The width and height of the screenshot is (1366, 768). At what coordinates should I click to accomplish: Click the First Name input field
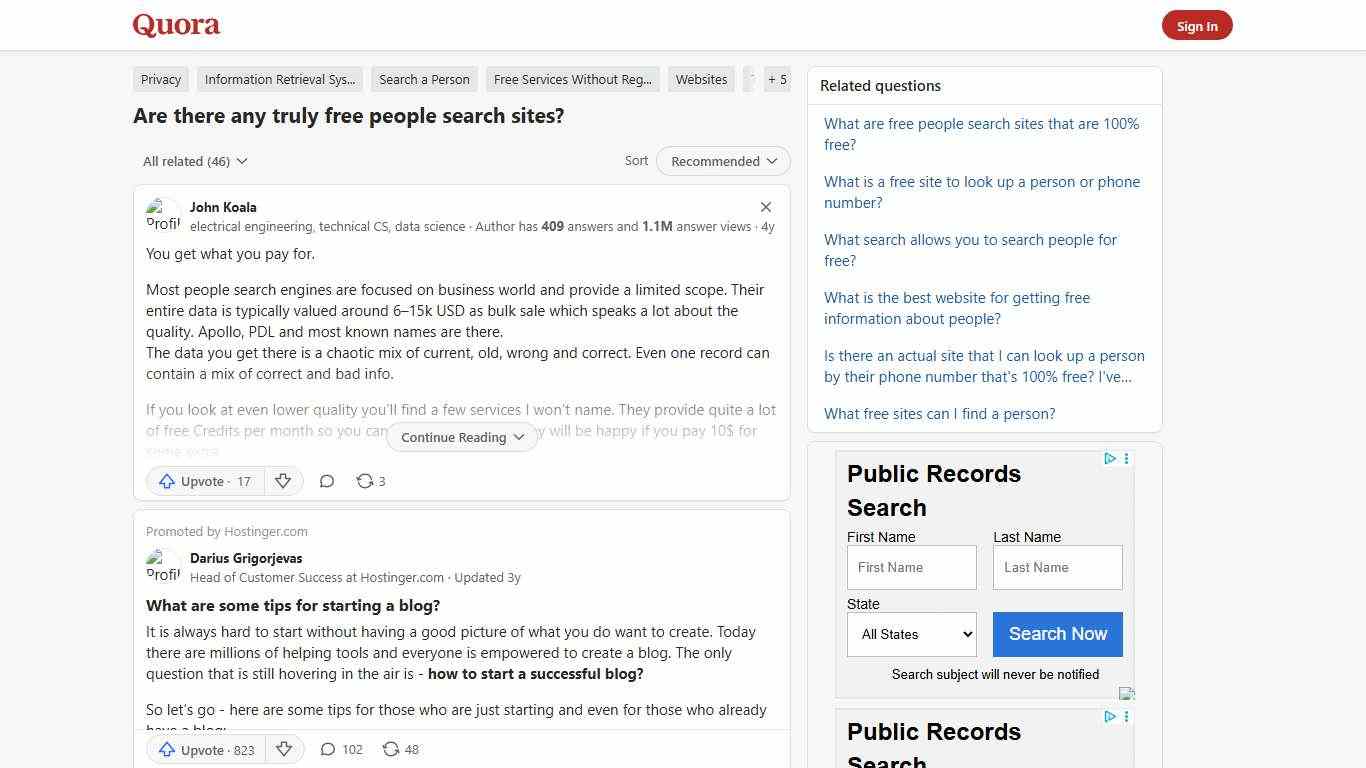point(911,567)
